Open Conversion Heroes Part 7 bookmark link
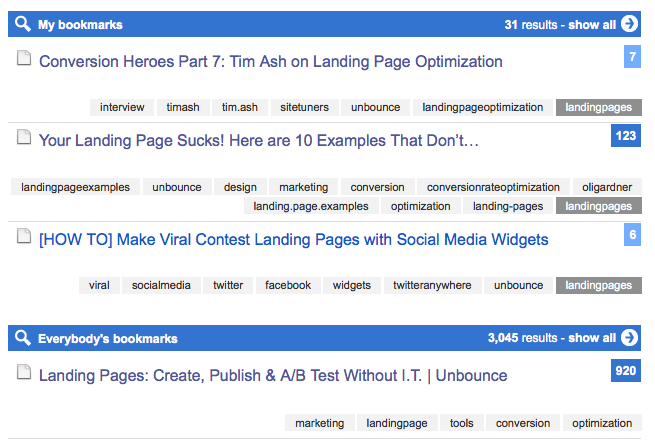Viewport: 655px width, 440px height. click(270, 62)
